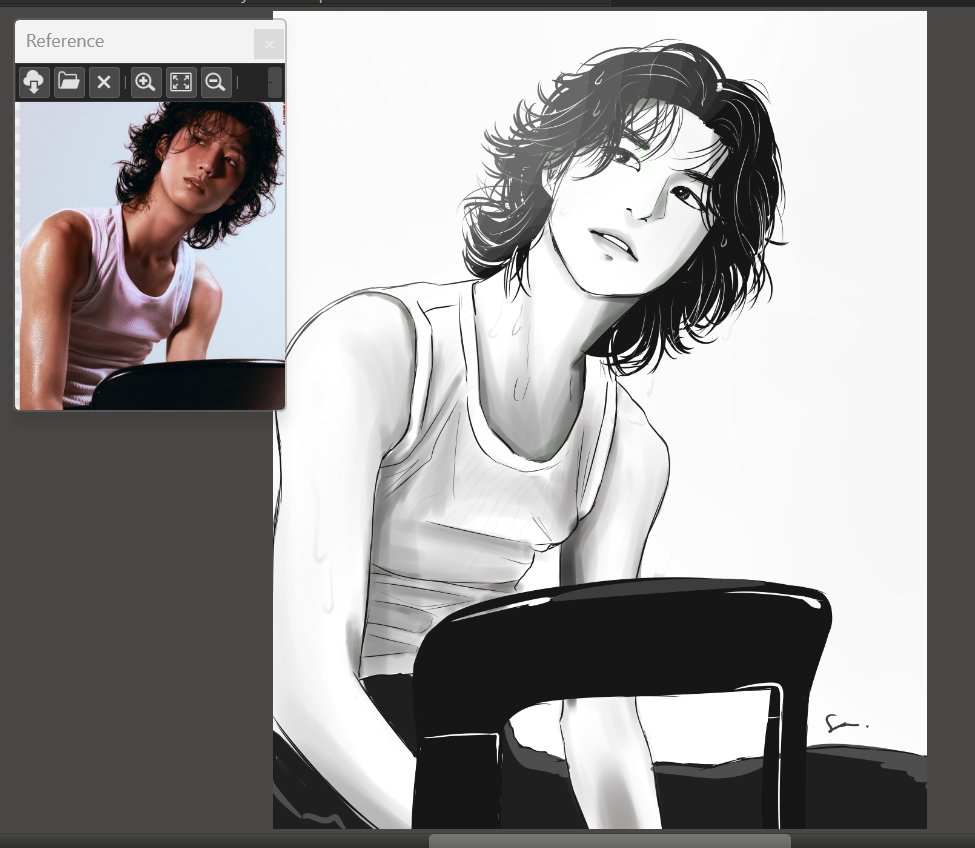Expand the collapsed options at toolbar's right edge
This screenshot has width=975, height=848.
click(274, 82)
